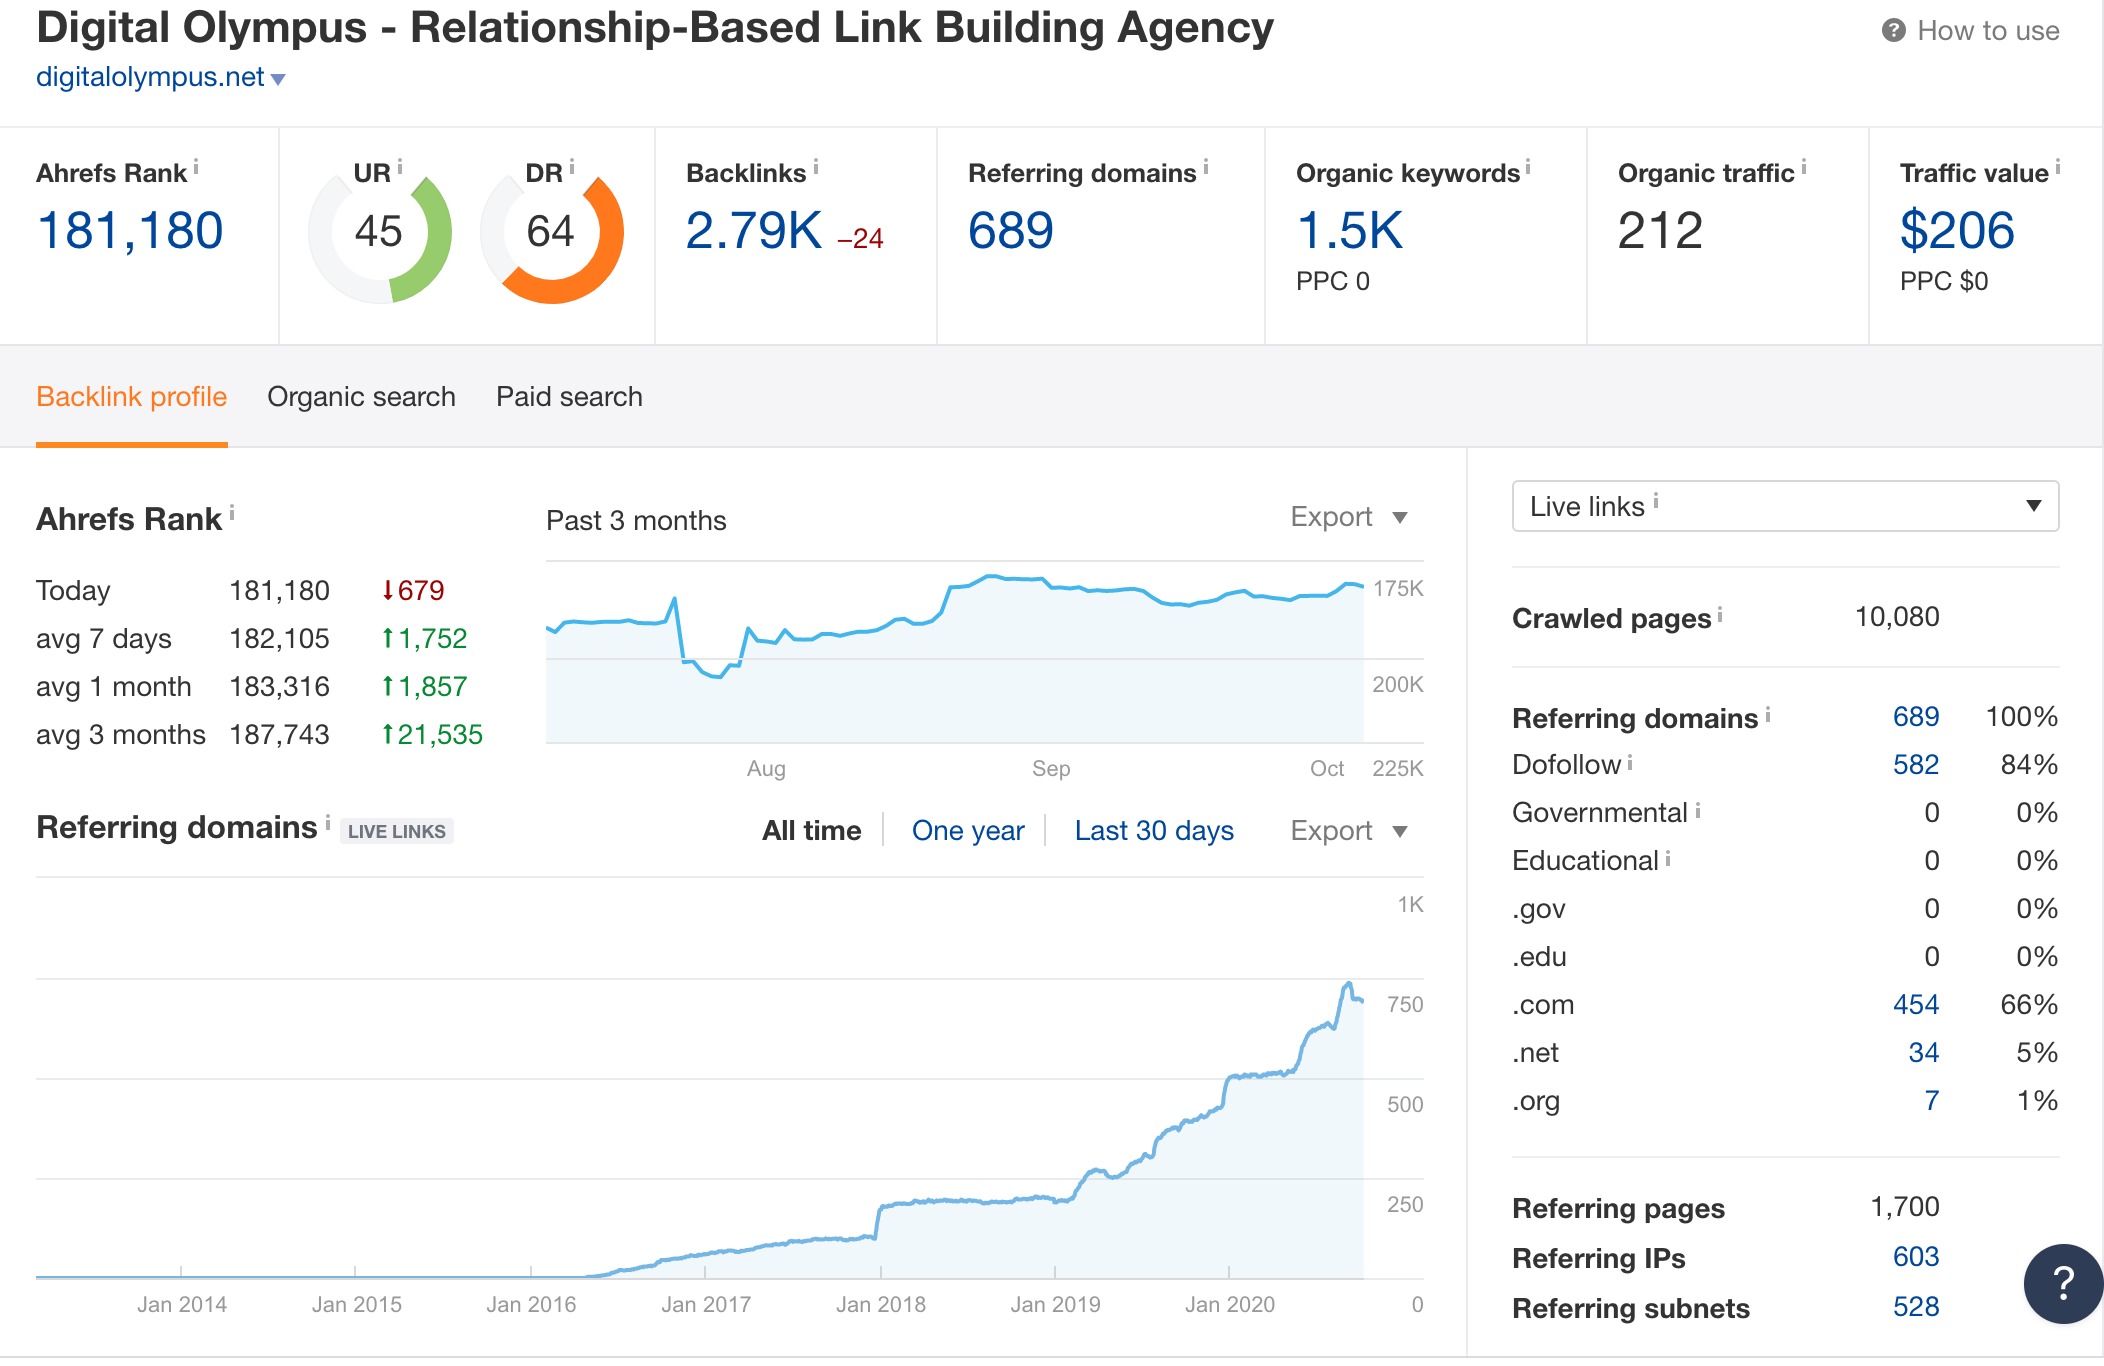Viewport: 2104px width, 1366px height.
Task: Switch to the Backlink profile tab
Action: pos(132,397)
